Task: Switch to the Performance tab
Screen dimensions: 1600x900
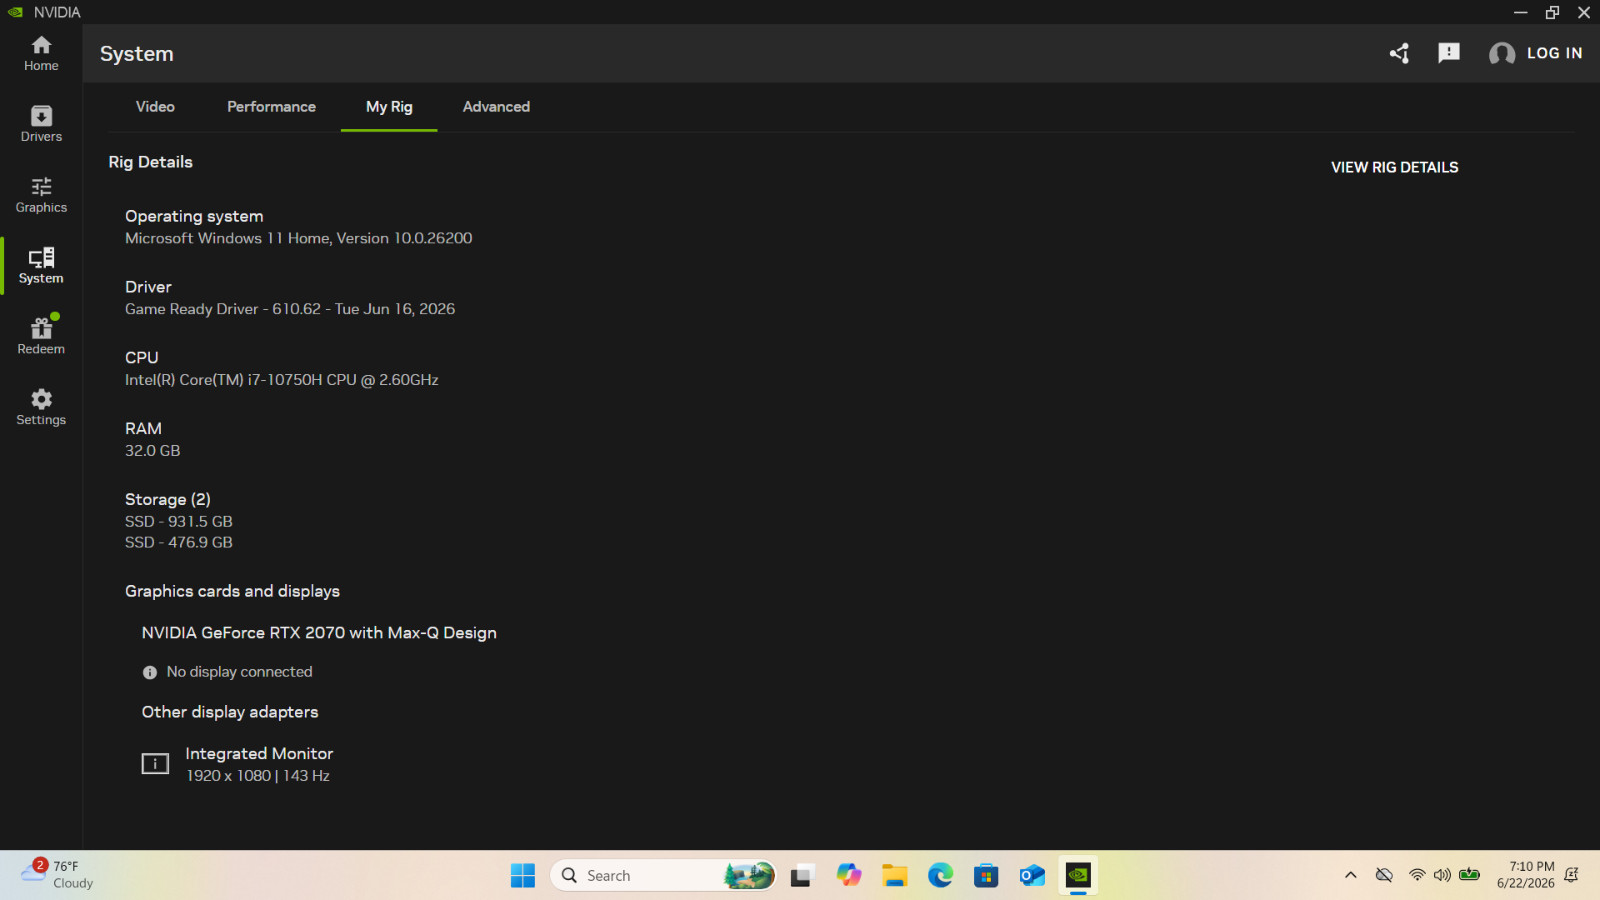Action: 271,107
